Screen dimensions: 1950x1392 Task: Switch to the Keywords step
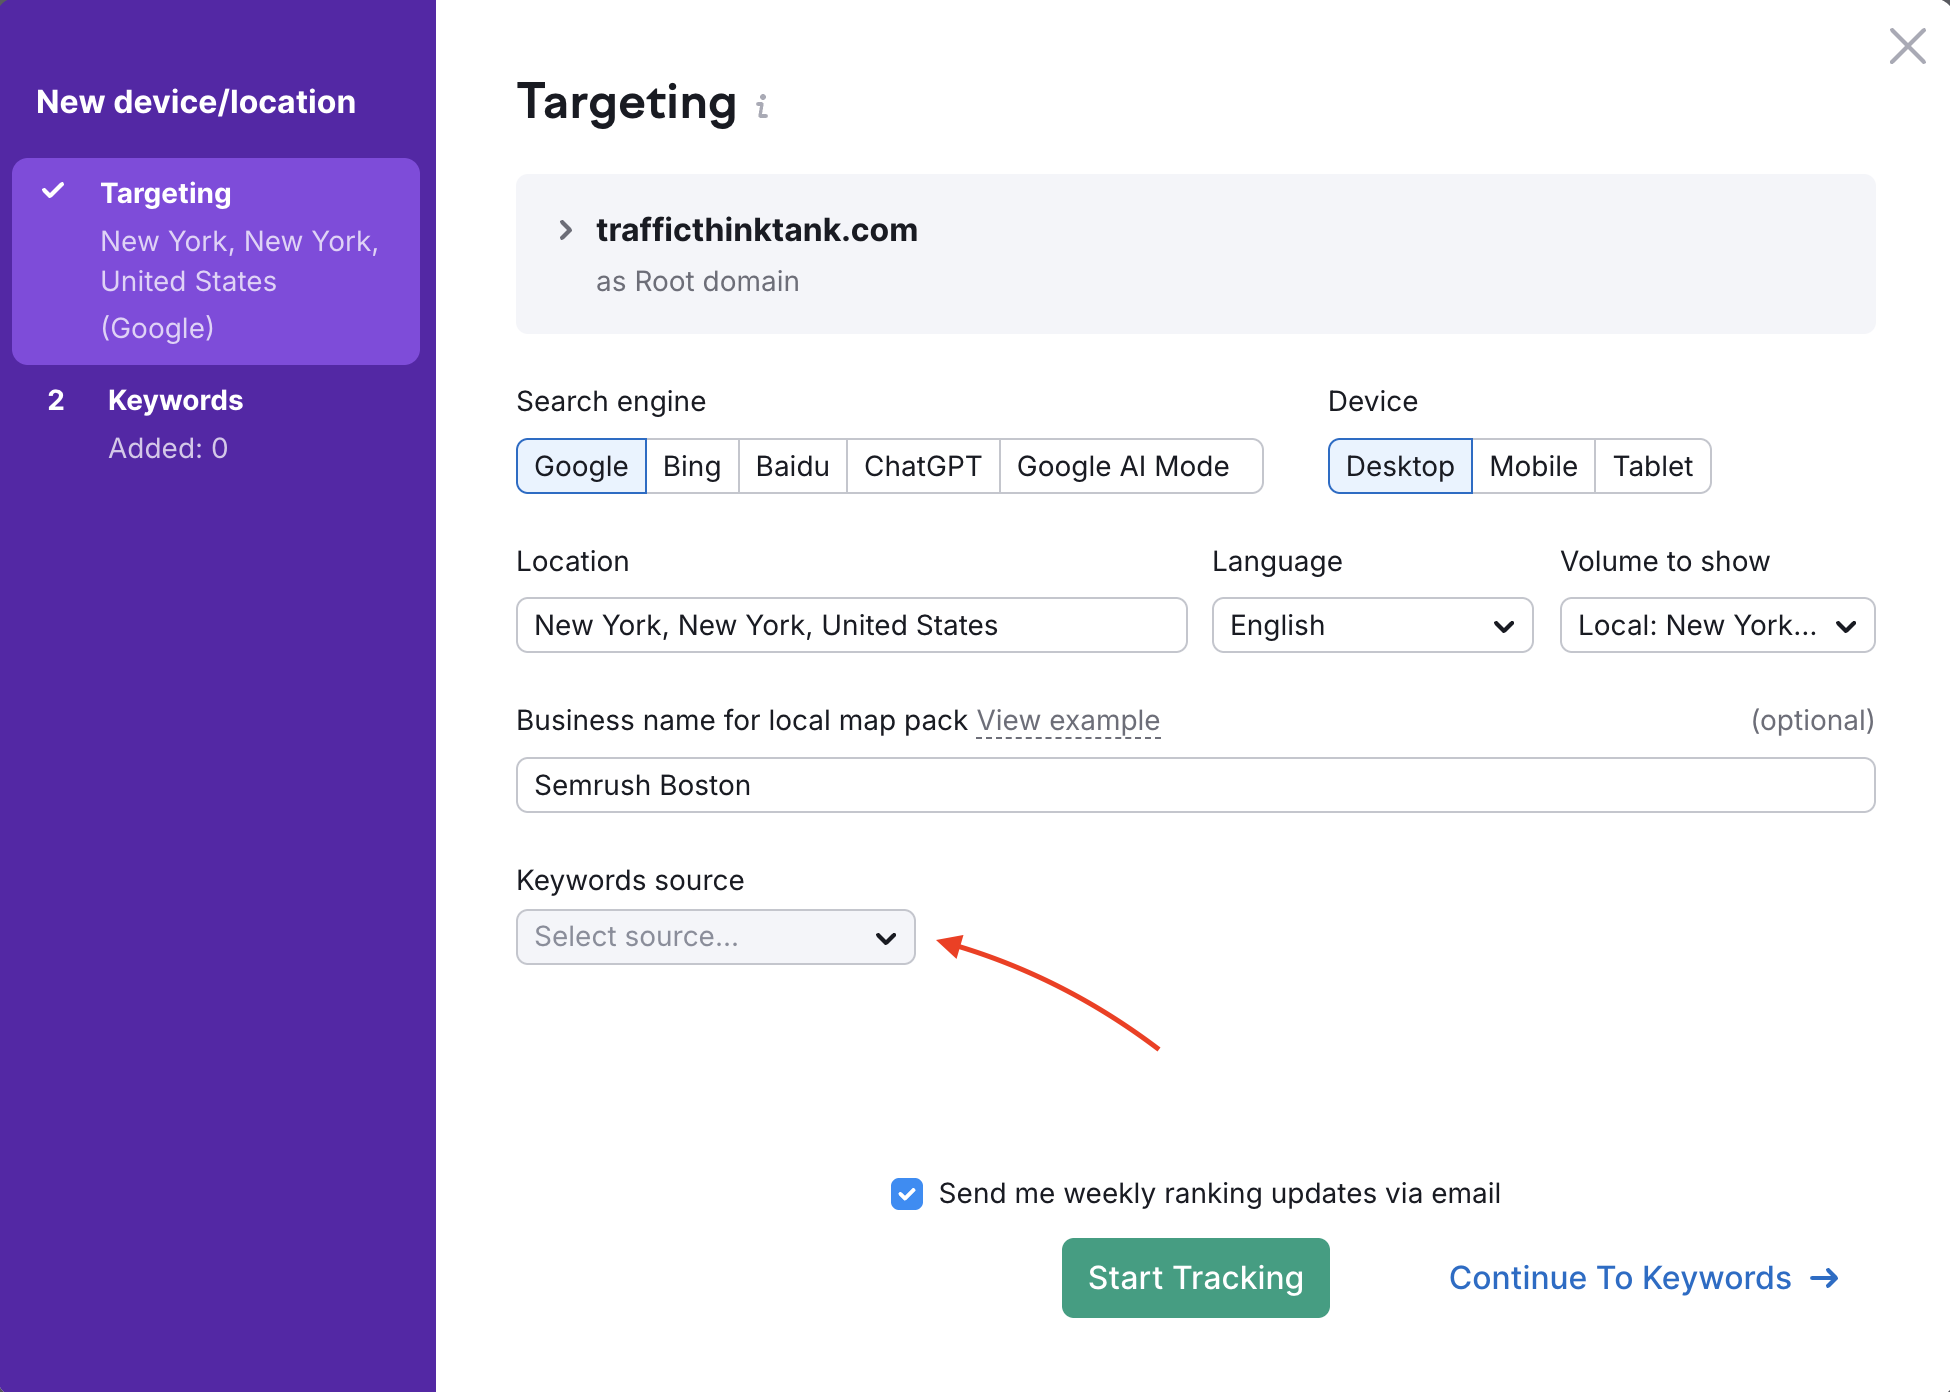(x=175, y=400)
